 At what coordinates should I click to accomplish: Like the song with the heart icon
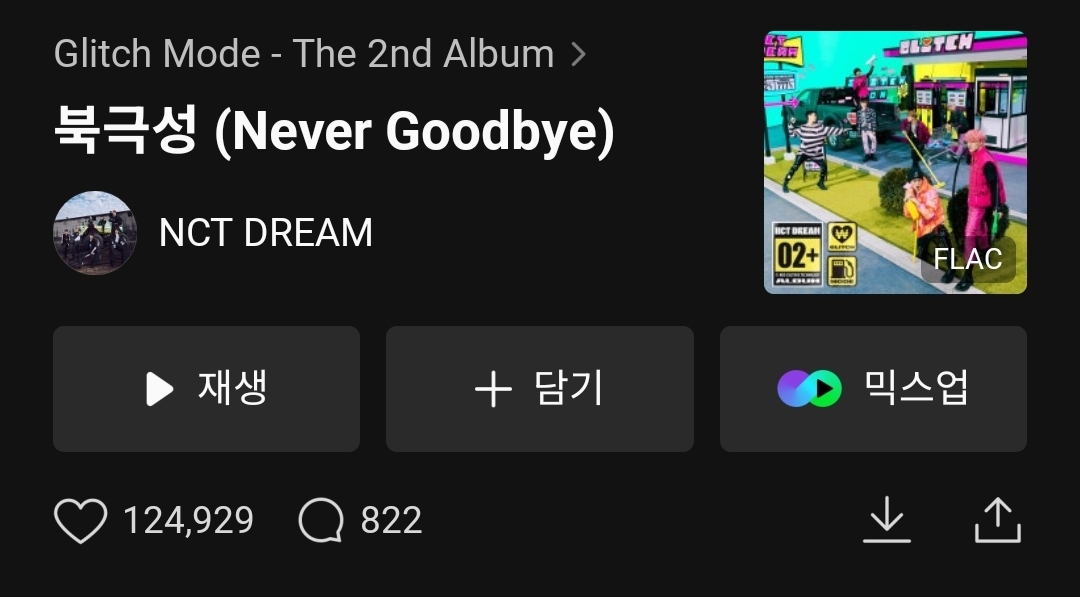click(81, 521)
